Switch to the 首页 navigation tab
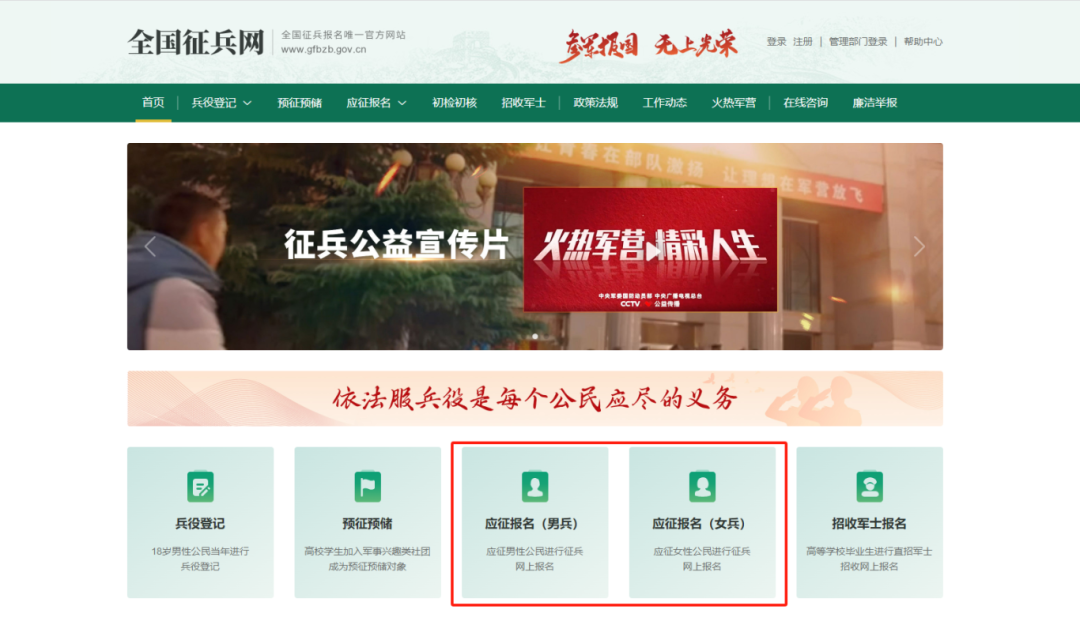The width and height of the screenshot is (1080, 621). [x=152, y=103]
